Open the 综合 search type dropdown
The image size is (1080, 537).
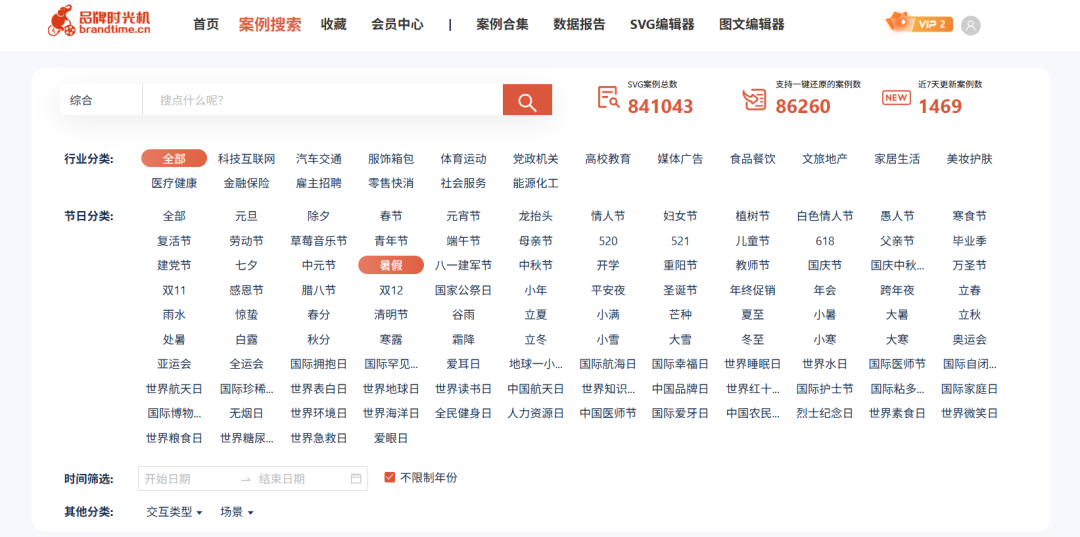tap(101, 100)
